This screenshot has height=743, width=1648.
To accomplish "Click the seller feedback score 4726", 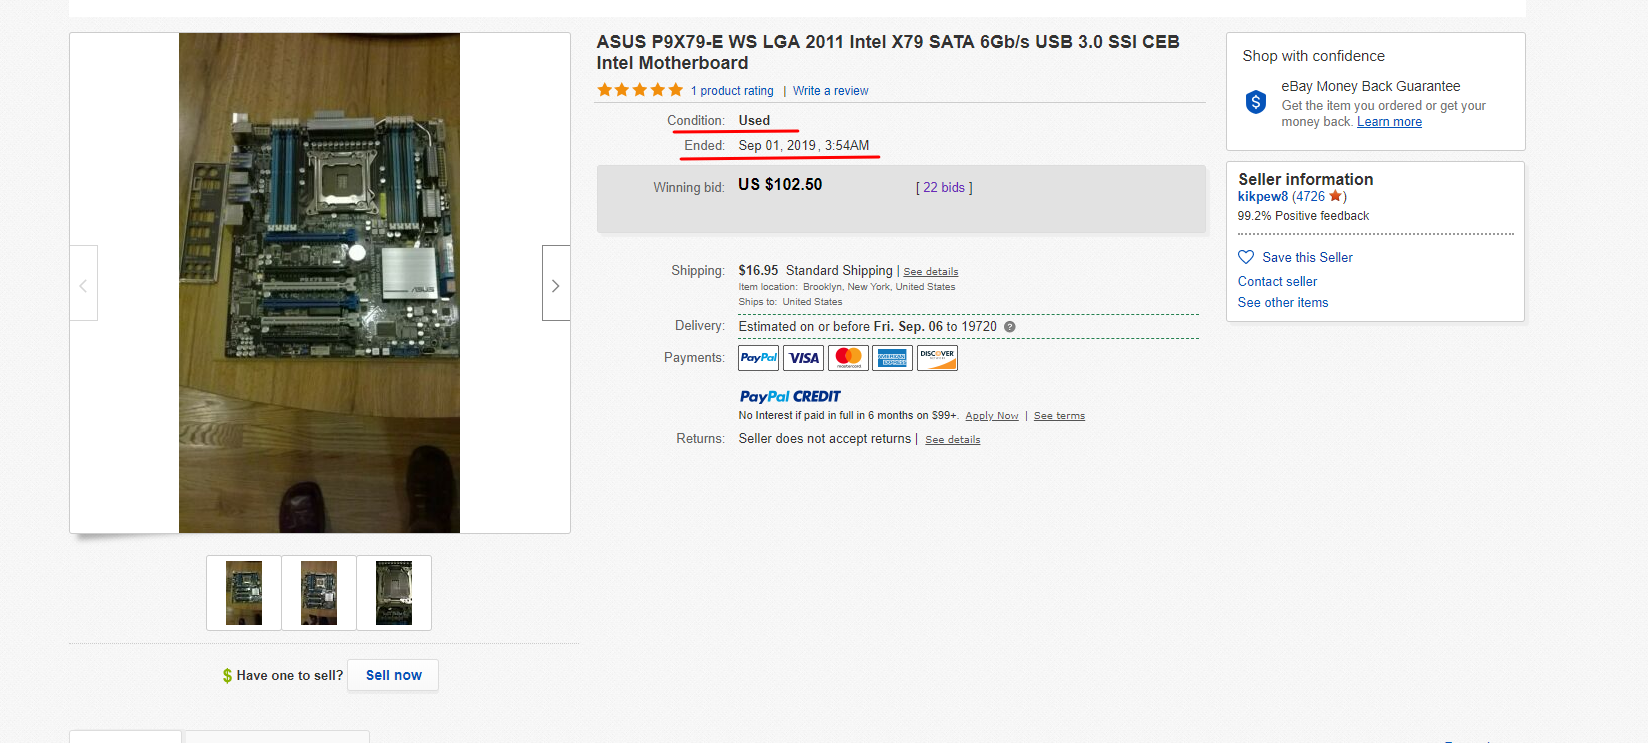I will 1310,197.
